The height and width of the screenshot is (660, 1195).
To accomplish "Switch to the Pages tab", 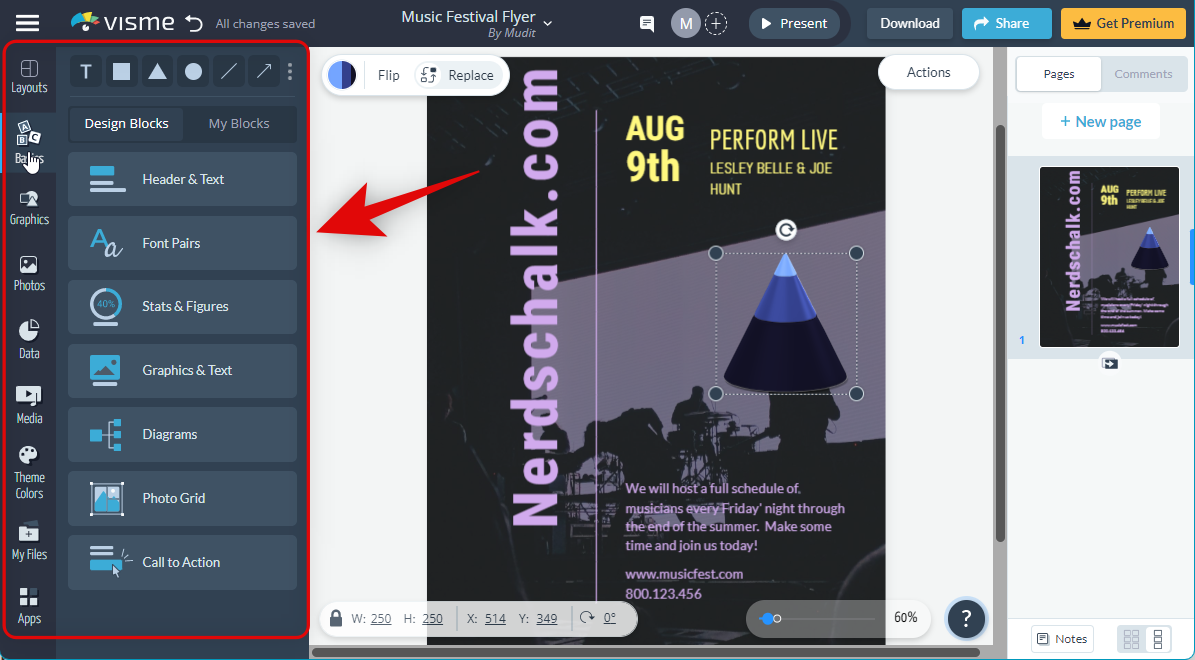I will coord(1059,74).
